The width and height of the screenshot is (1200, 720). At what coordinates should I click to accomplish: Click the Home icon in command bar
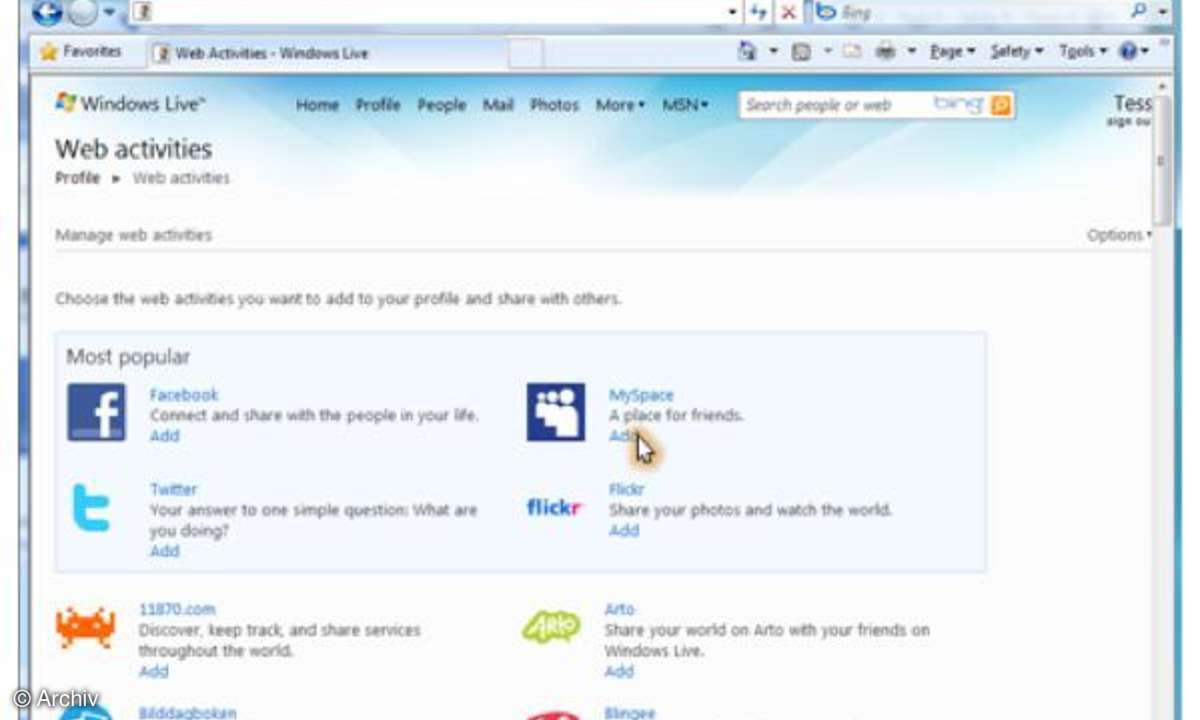(747, 51)
